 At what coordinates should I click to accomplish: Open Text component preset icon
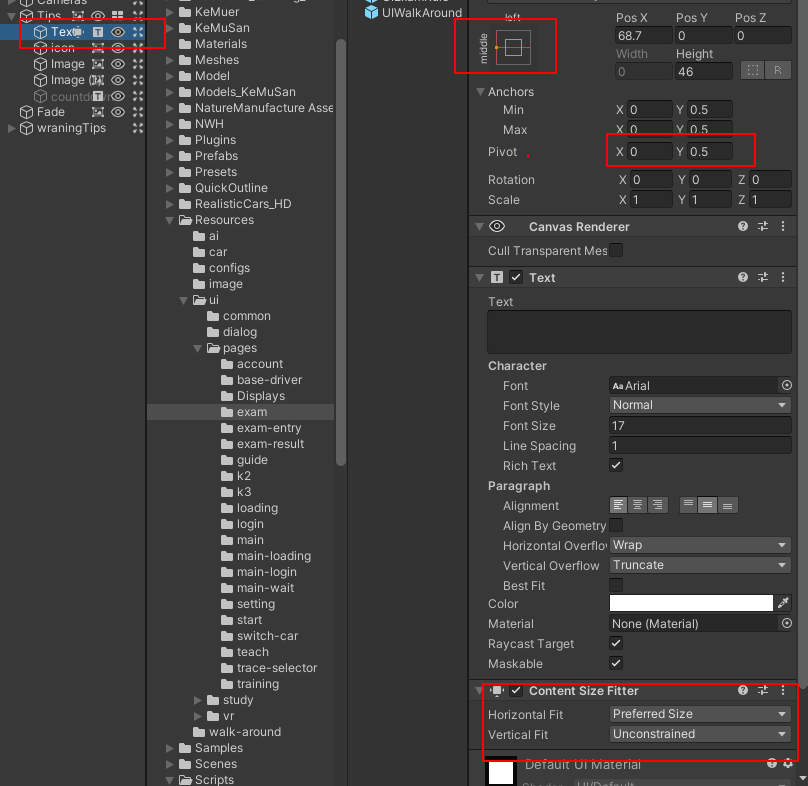(x=763, y=277)
